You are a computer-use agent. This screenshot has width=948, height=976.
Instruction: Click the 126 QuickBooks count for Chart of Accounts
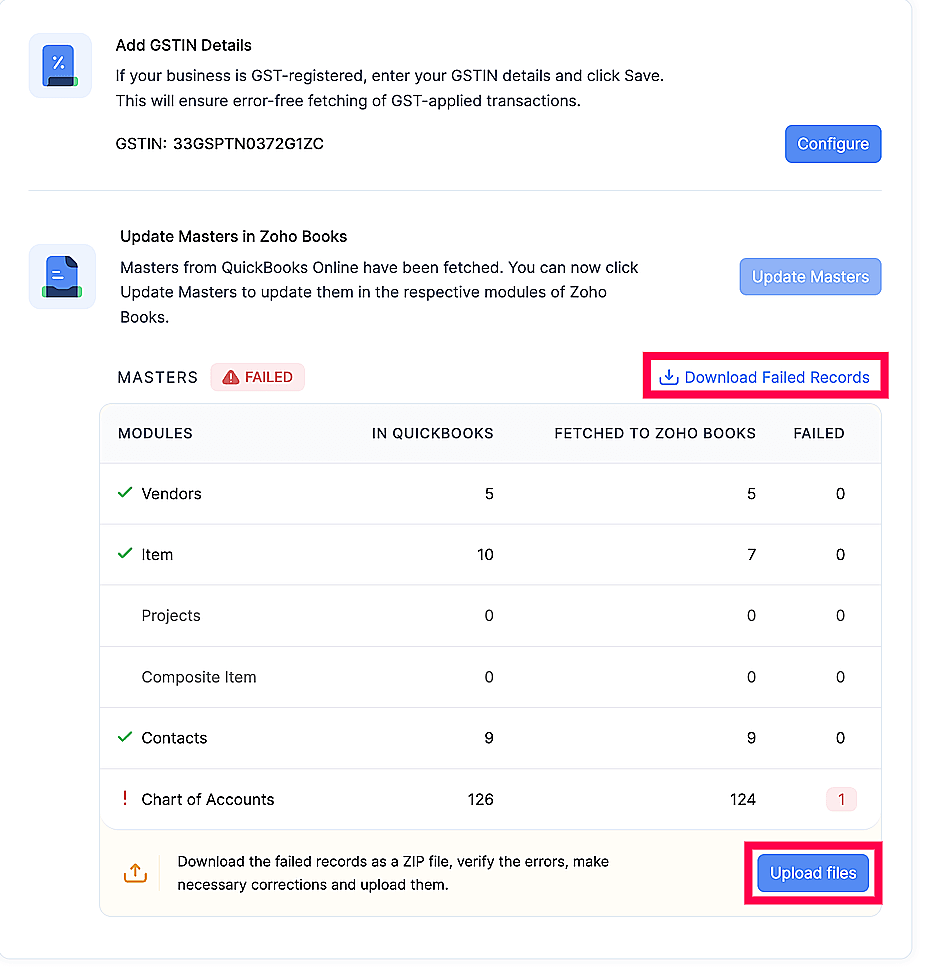pyautogui.click(x=480, y=799)
